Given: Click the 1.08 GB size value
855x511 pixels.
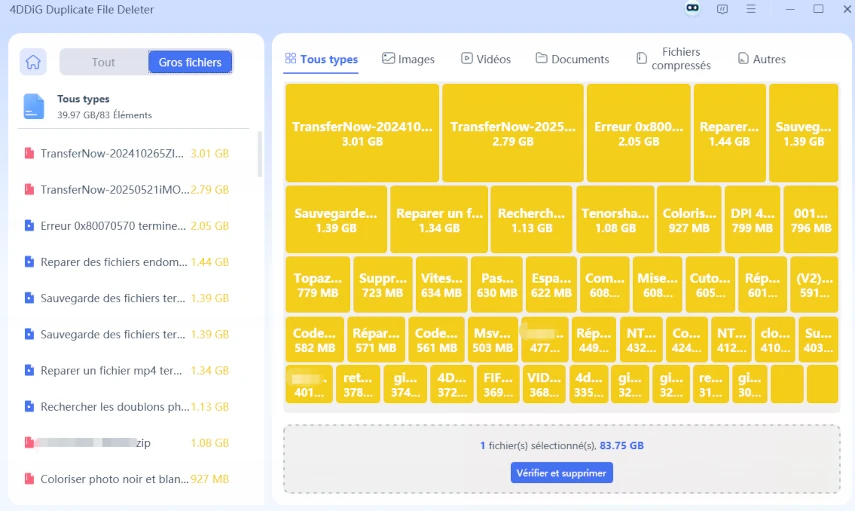Looking at the screenshot, I should (x=209, y=443).
